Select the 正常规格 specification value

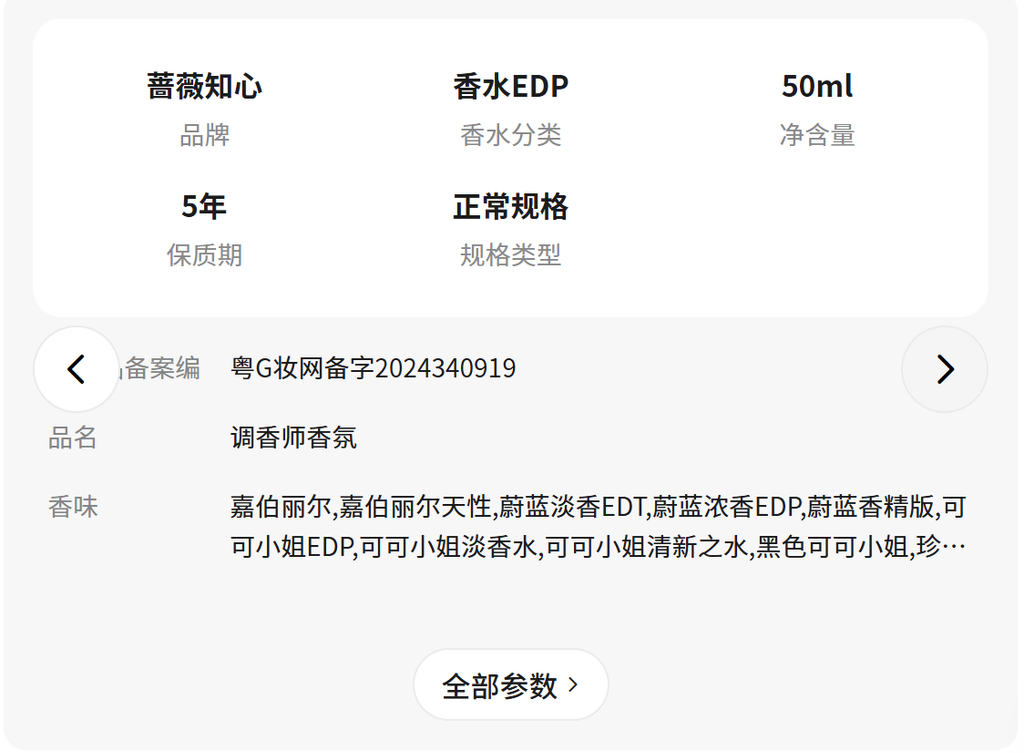[510, 207]
